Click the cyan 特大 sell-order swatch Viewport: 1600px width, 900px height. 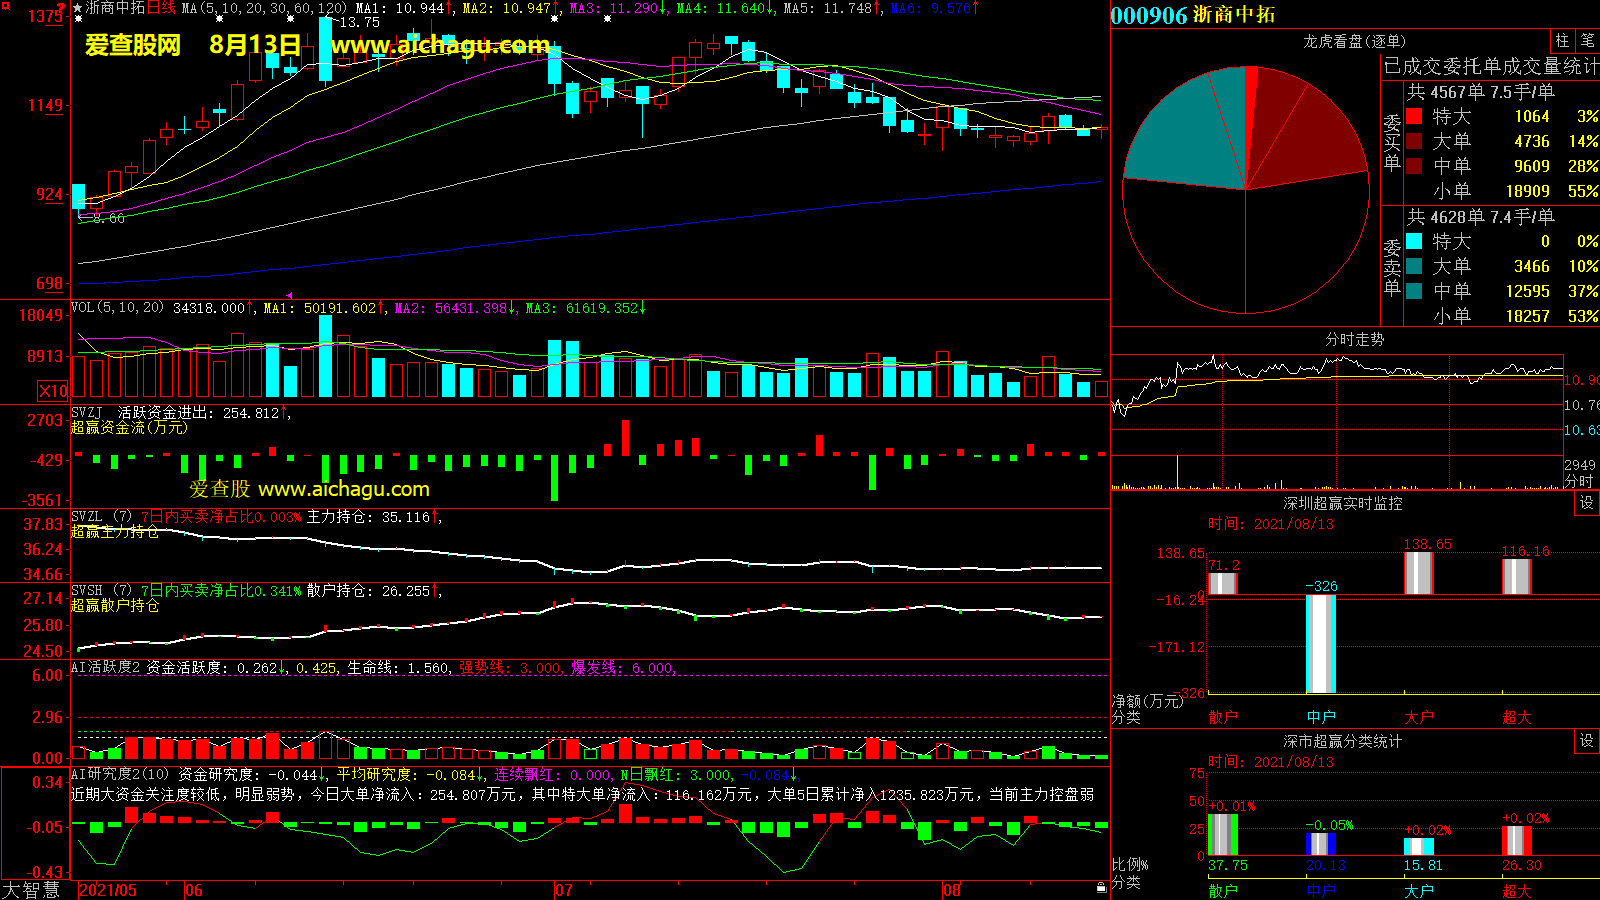pyautogui.click(x=1414, y=241)
